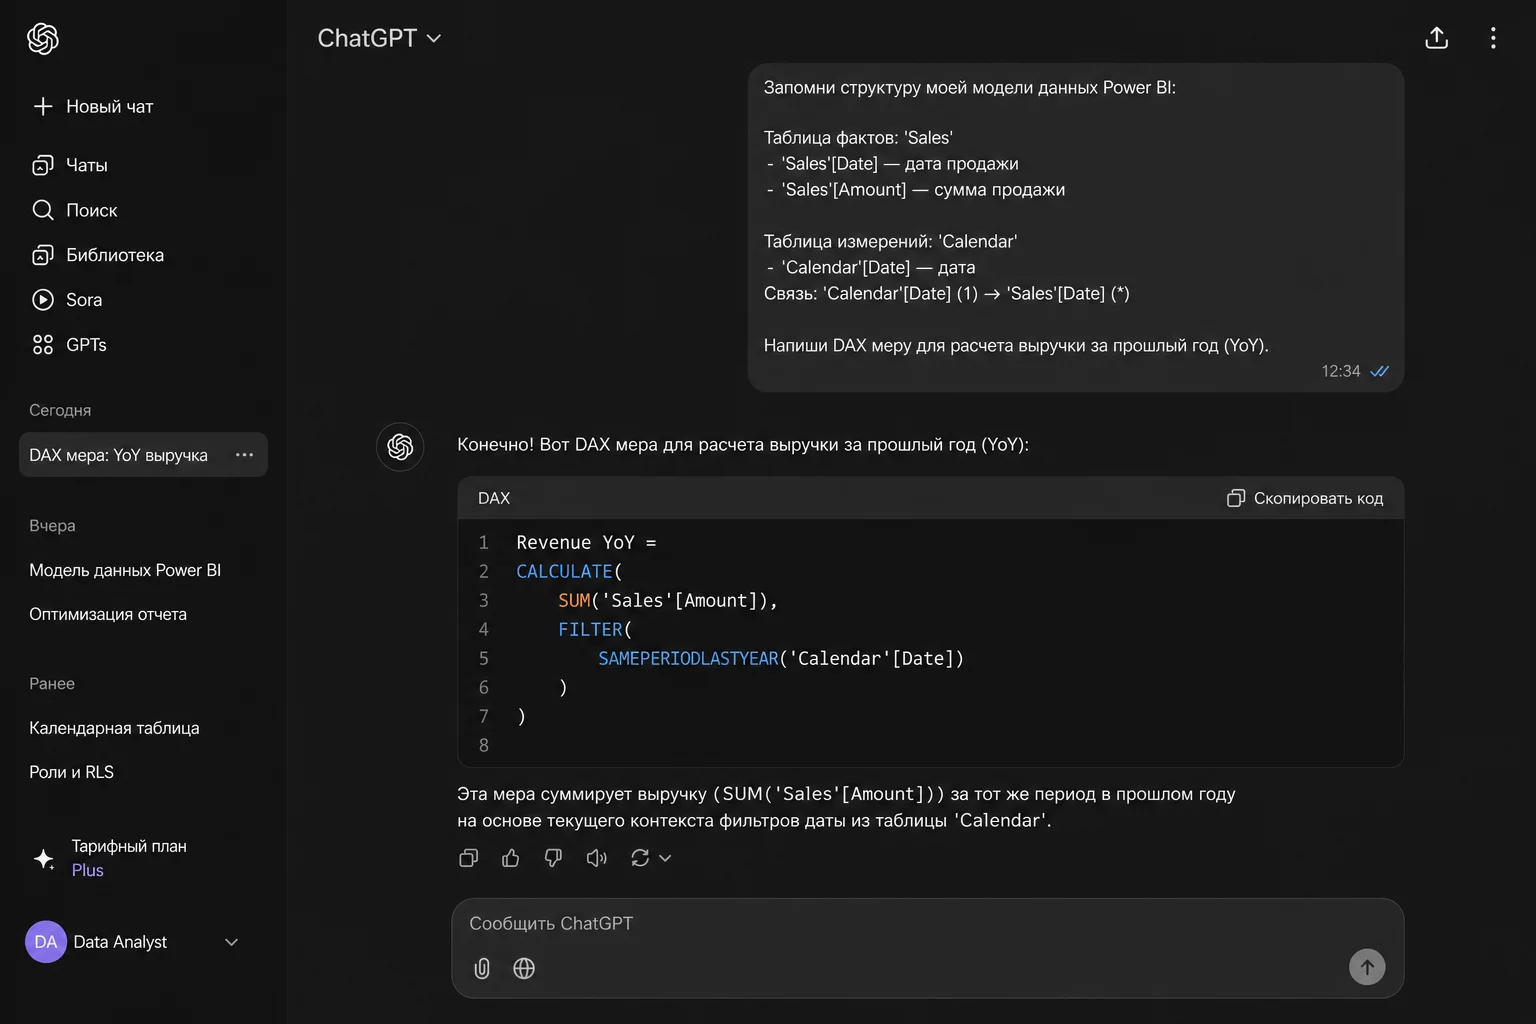Click the 12:34 message timestamp
This screenshot has height=1024, width=1536.
(1340, 371)
